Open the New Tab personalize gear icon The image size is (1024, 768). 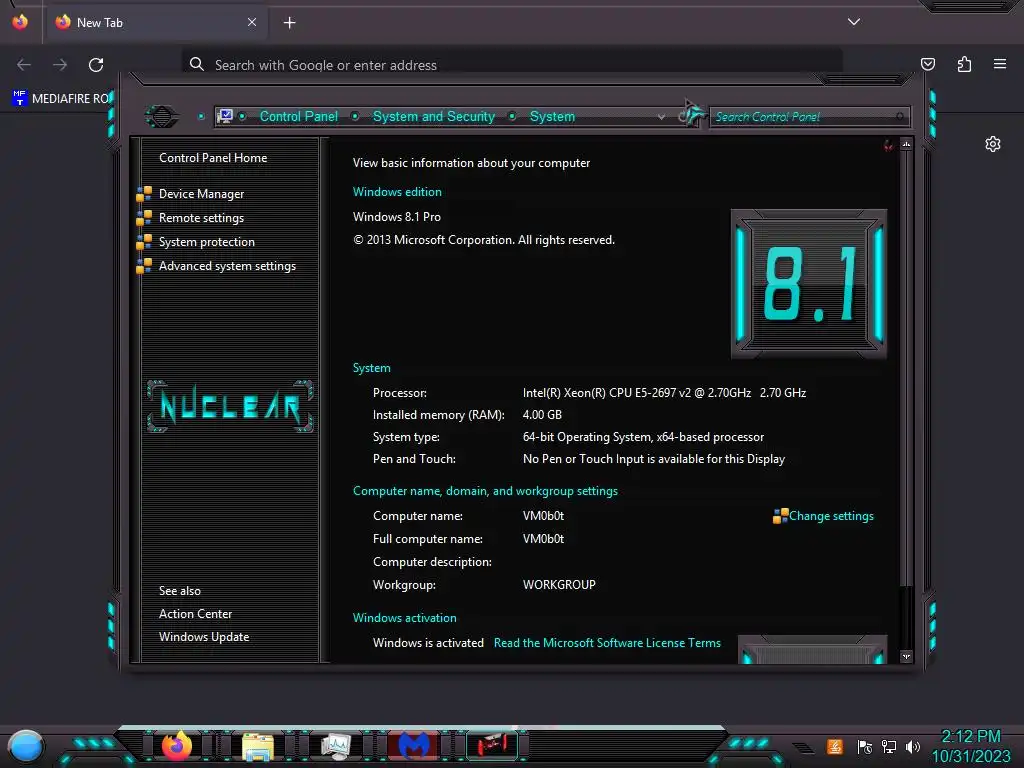pos(993,144)
